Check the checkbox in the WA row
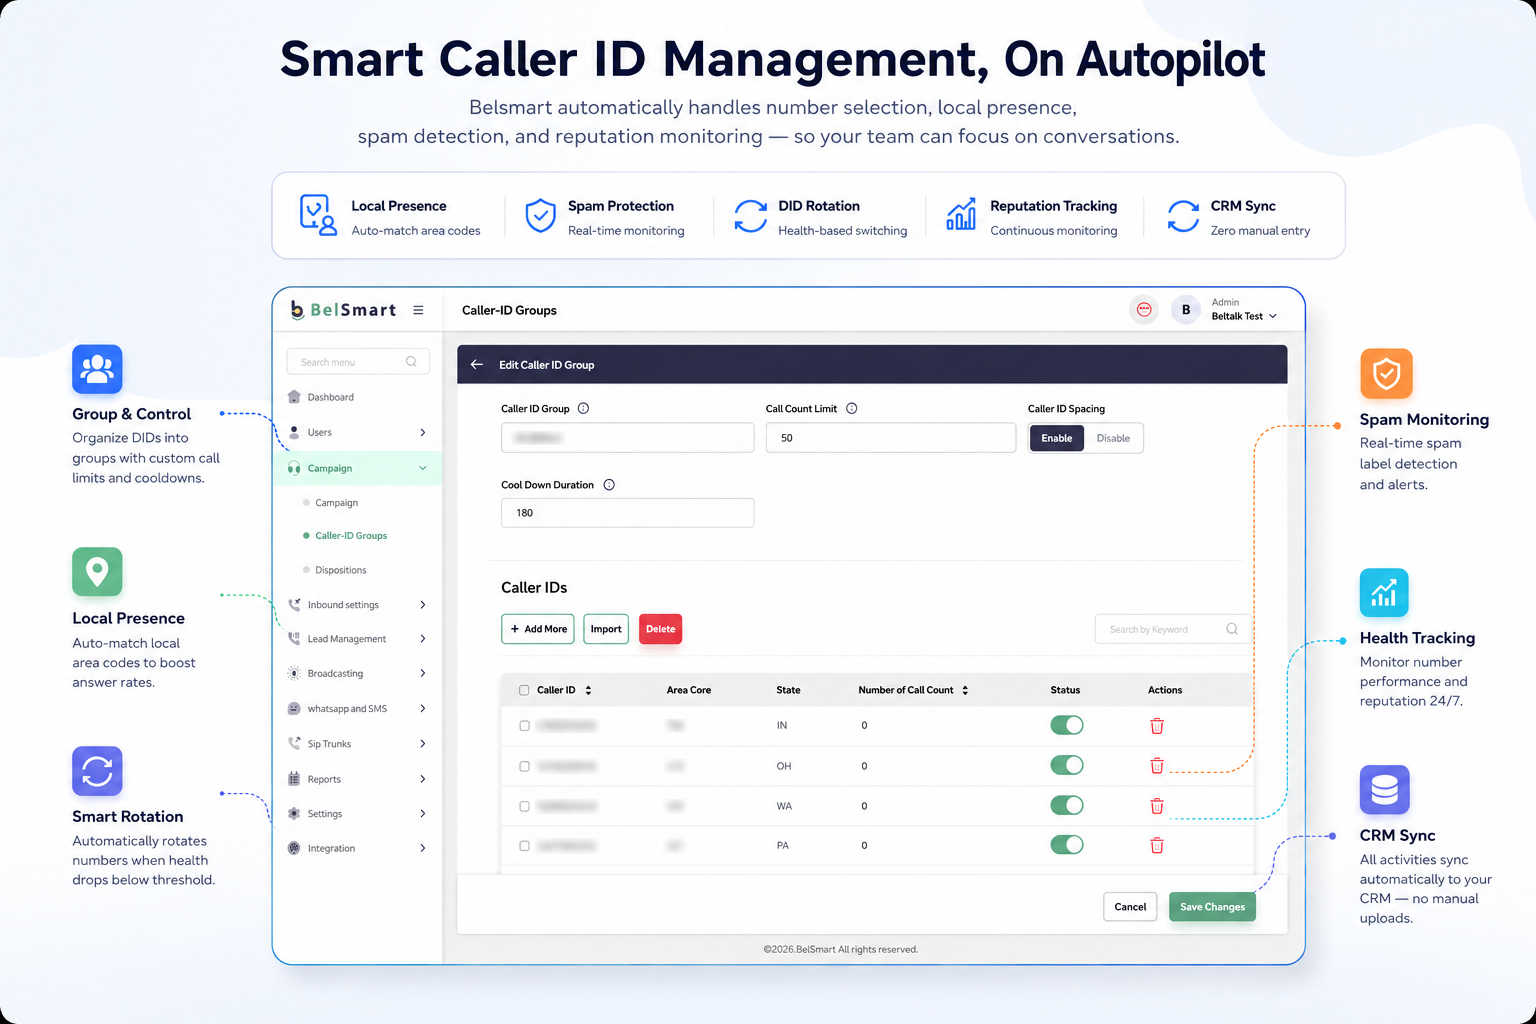This screenshot has width=1536, height=1024. point(524,806)
